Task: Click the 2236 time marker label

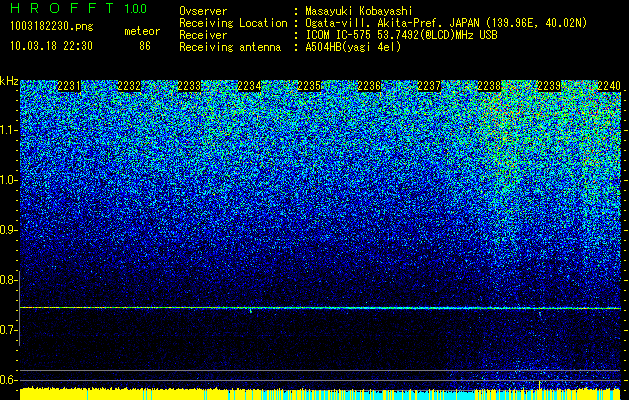Action: click(369, 86)
